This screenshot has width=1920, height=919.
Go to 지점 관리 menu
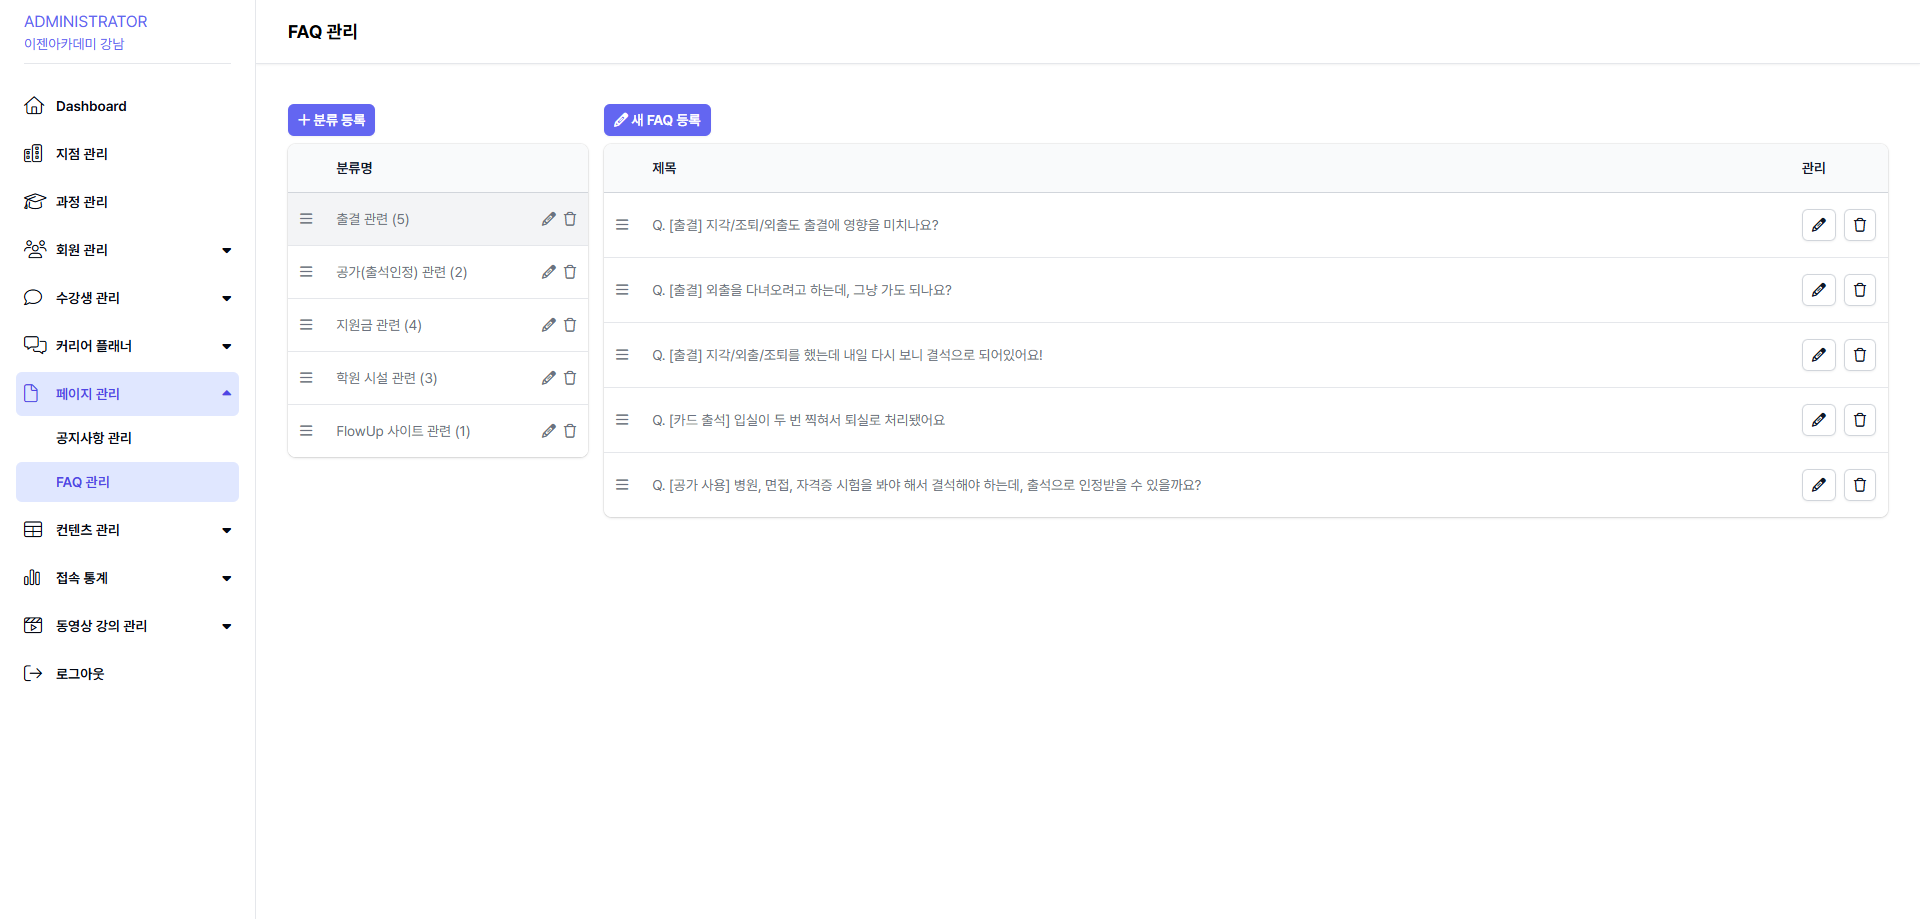point(82,154)
